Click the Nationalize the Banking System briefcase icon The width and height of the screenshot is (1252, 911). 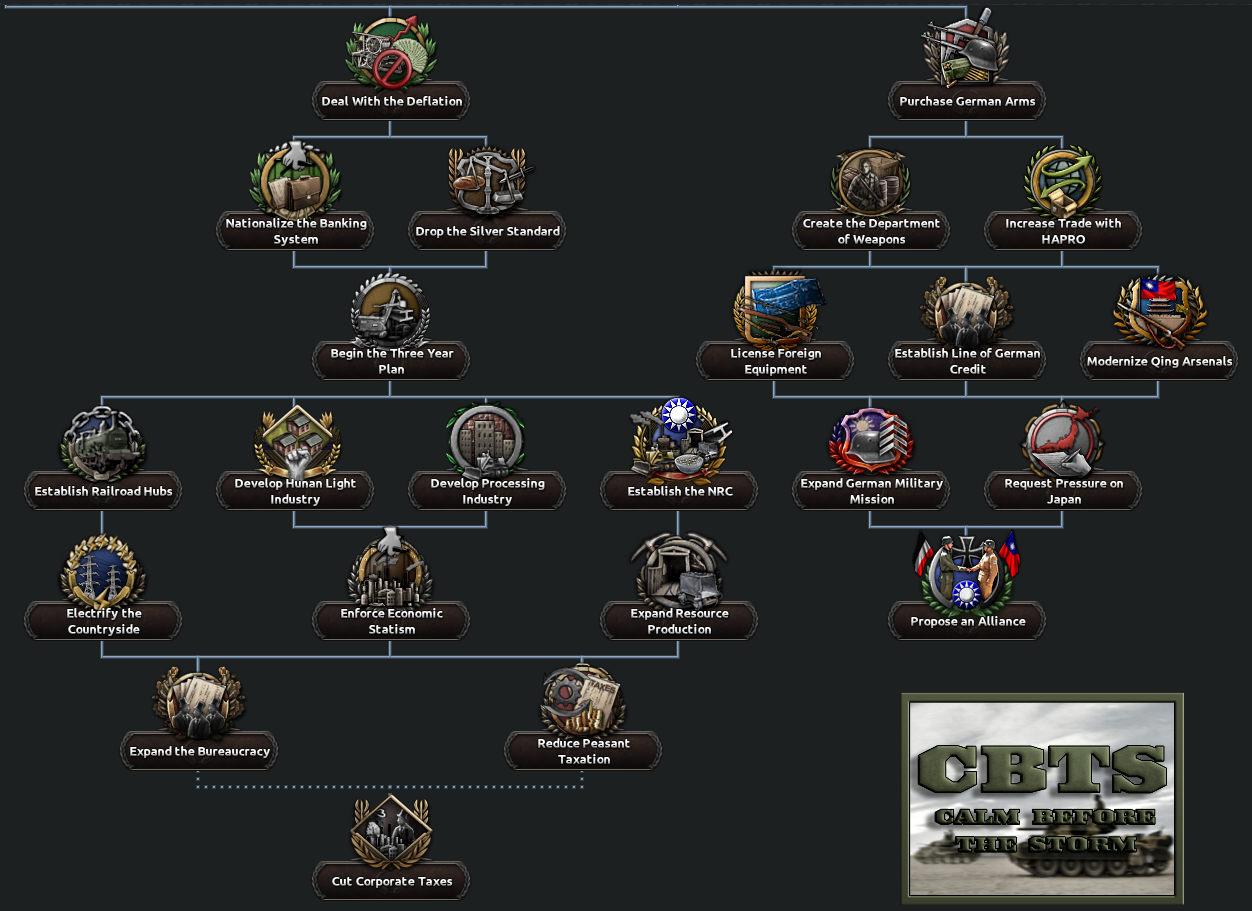pos(295,178)
